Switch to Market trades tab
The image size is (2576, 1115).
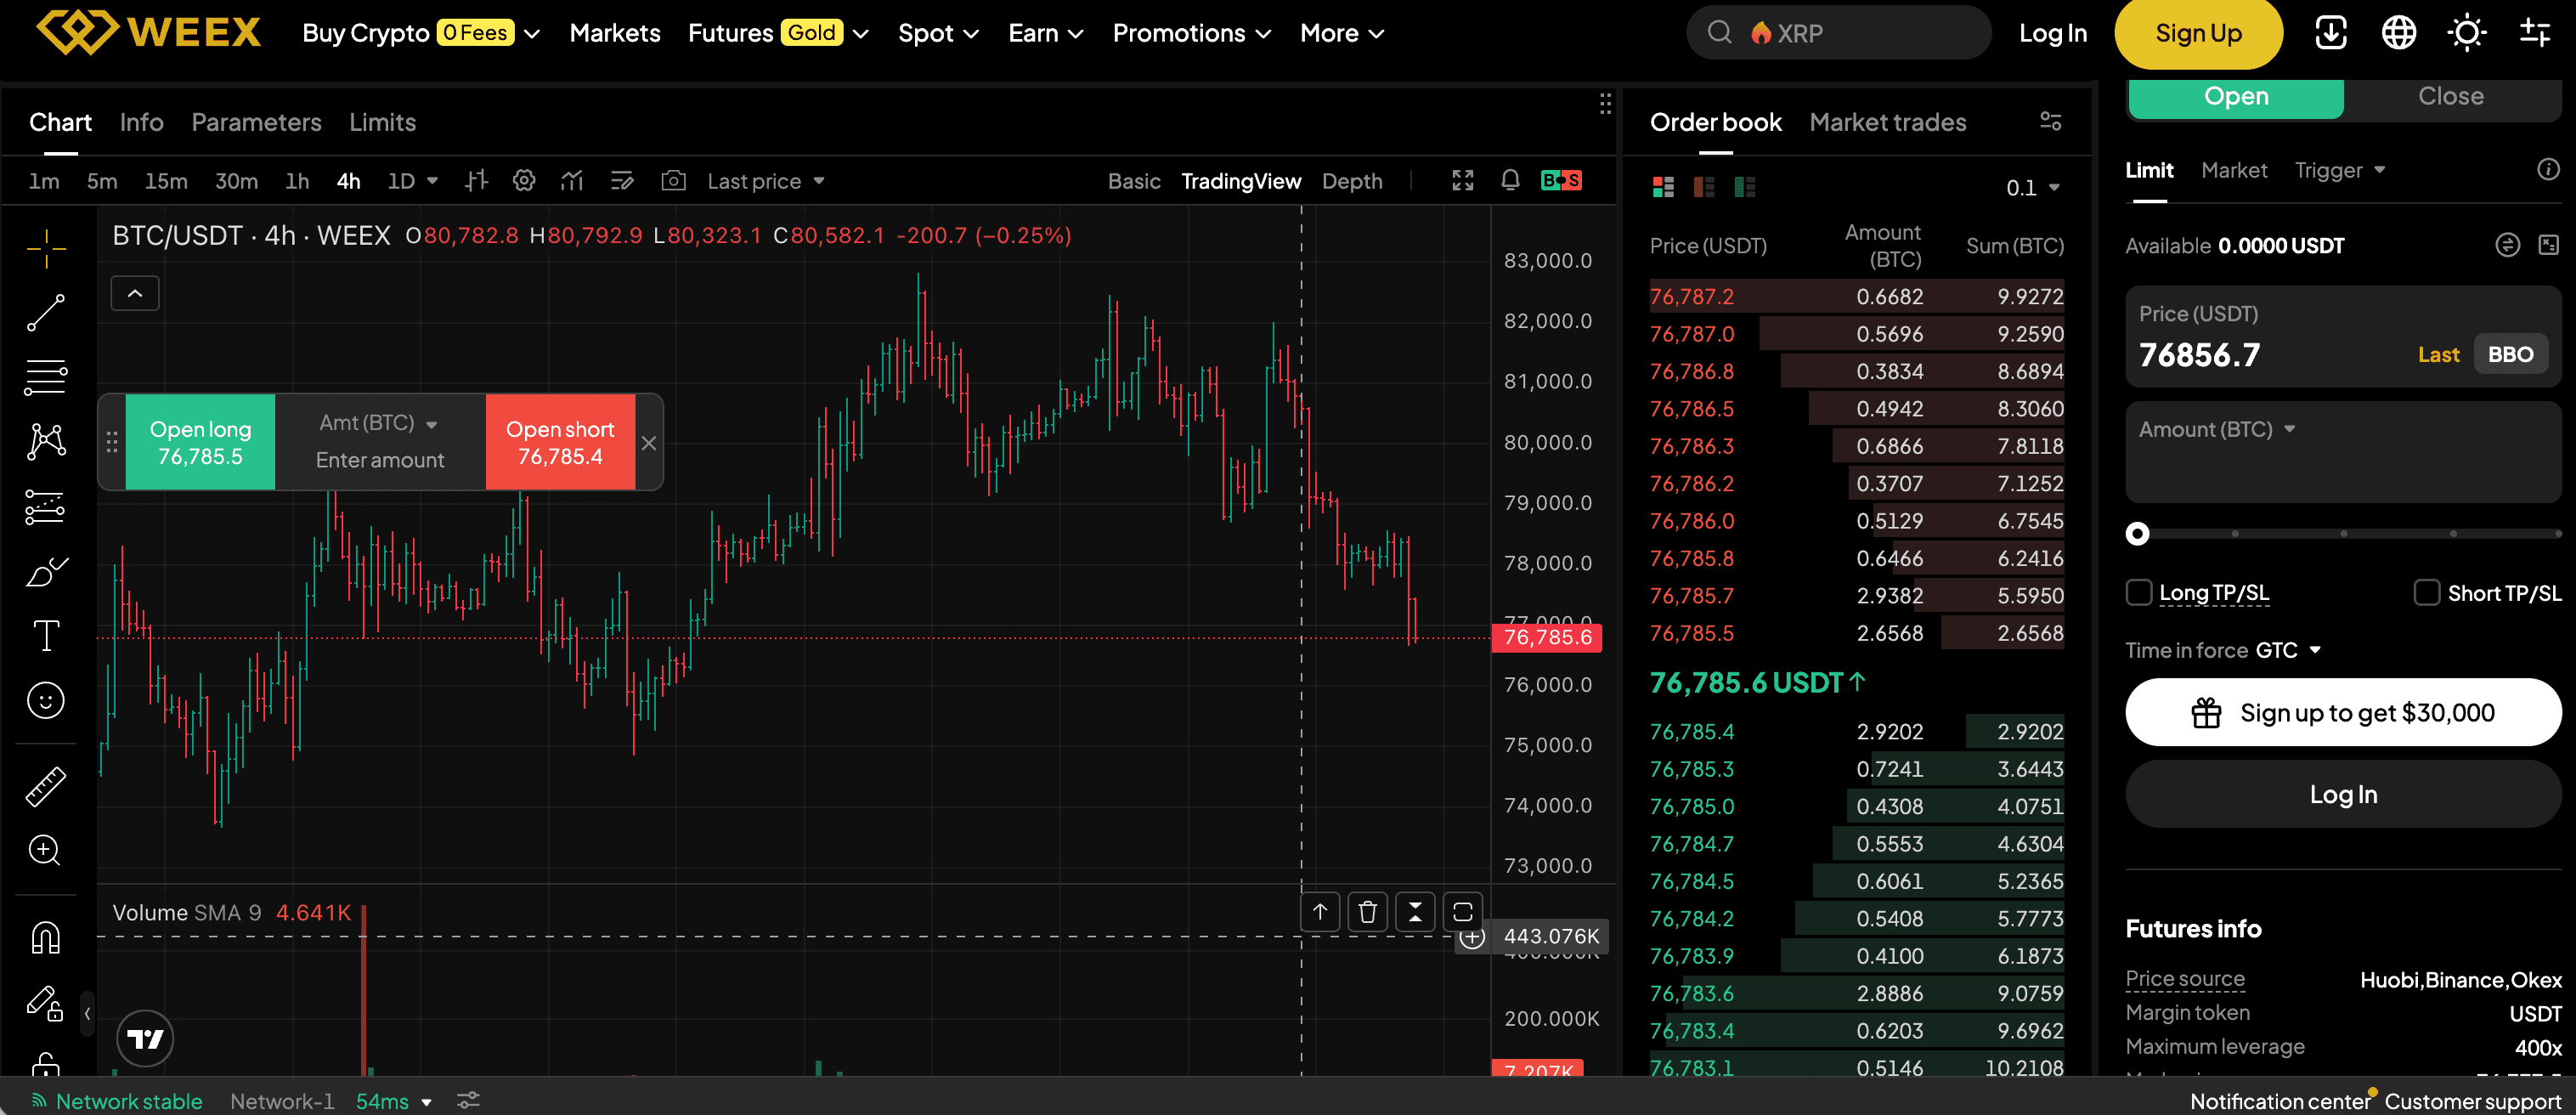1887,122
